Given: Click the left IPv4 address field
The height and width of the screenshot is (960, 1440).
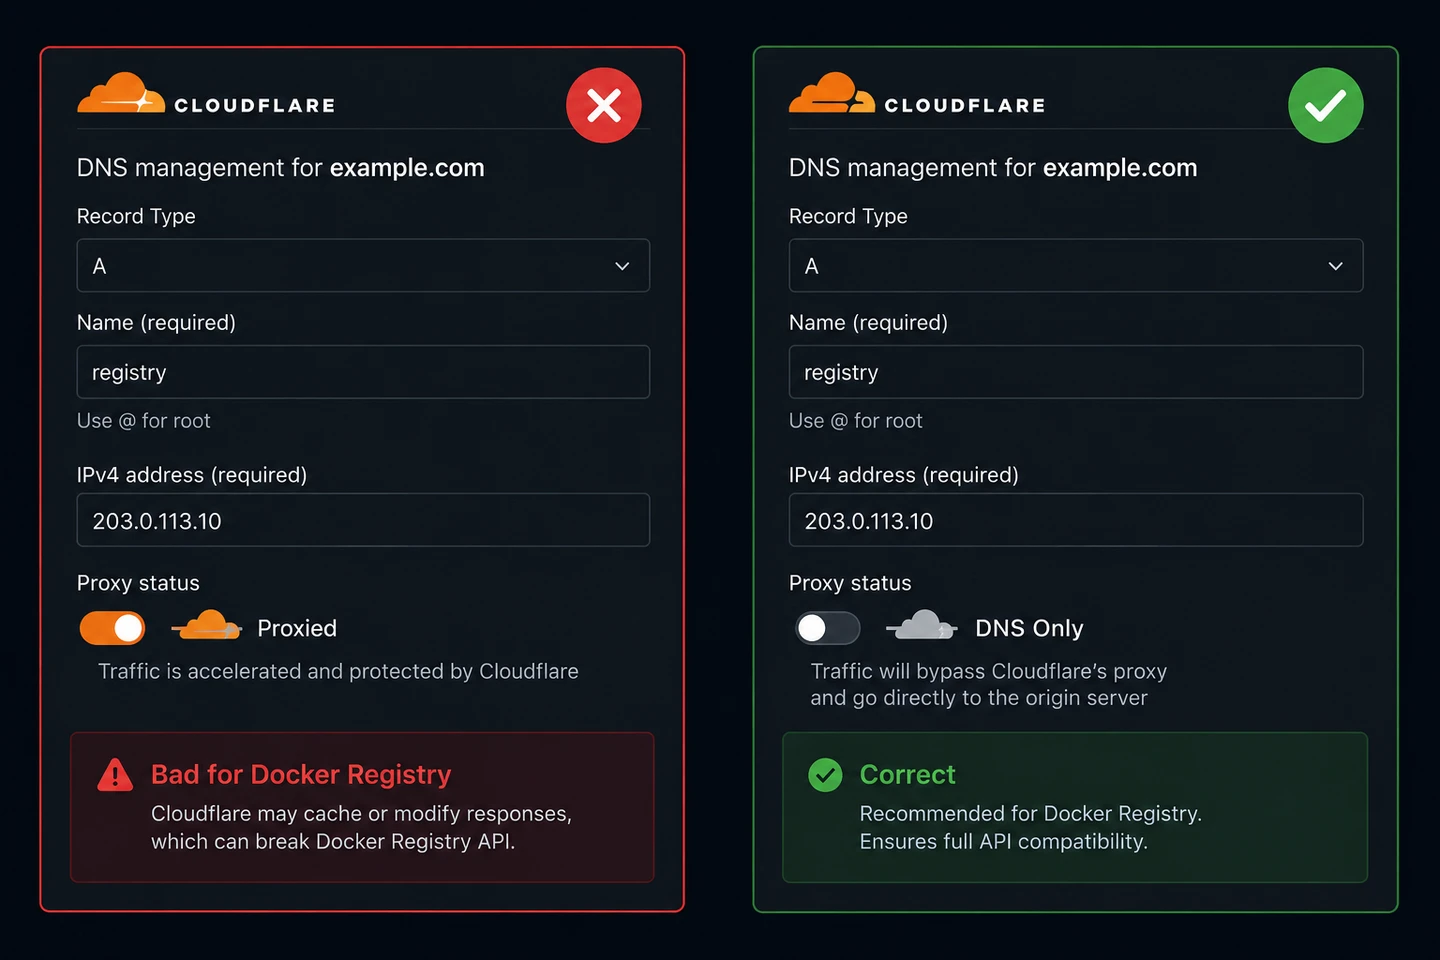Looking at the screenshot, I should pos(363,520).
